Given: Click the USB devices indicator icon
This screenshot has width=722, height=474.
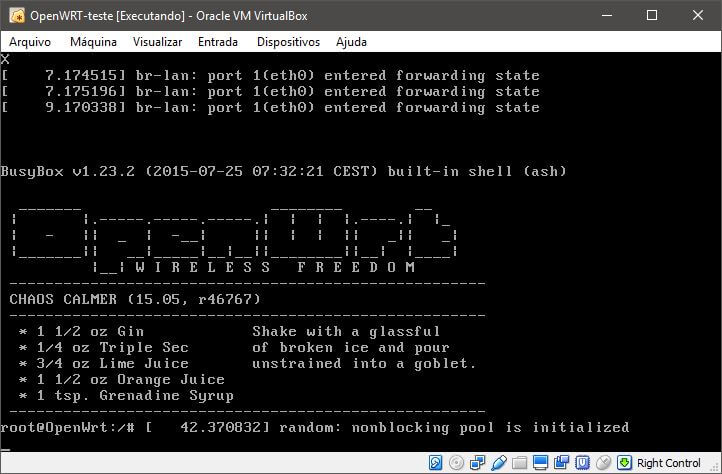Looking at the screenshot, I should coord(498,462).
